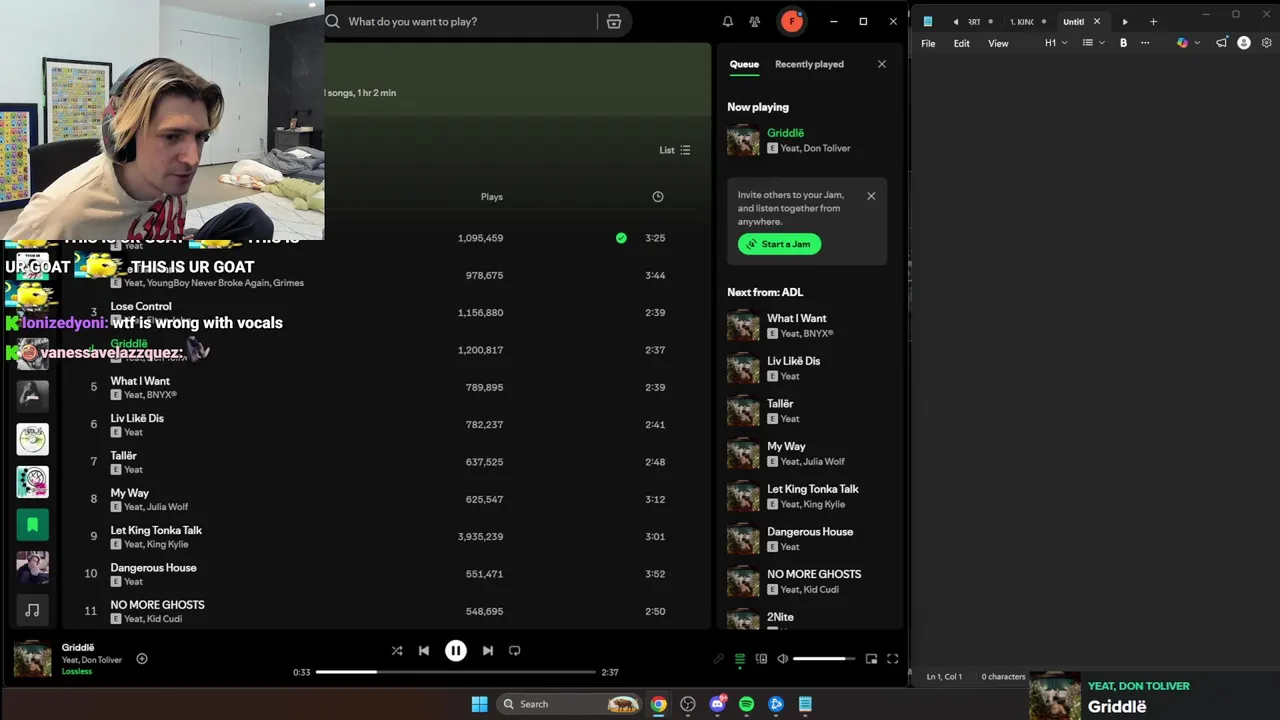Open the Windows Start button

479,704
